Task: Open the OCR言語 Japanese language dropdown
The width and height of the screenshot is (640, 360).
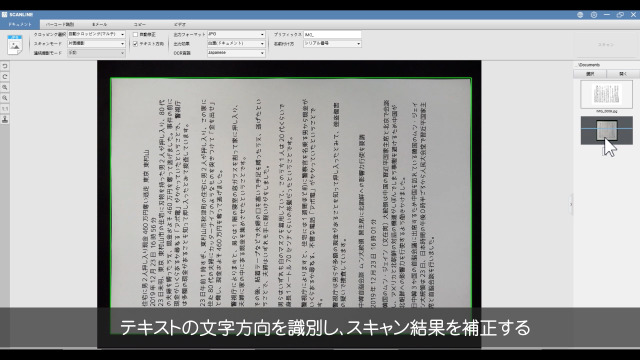Action: coord(236,53)
